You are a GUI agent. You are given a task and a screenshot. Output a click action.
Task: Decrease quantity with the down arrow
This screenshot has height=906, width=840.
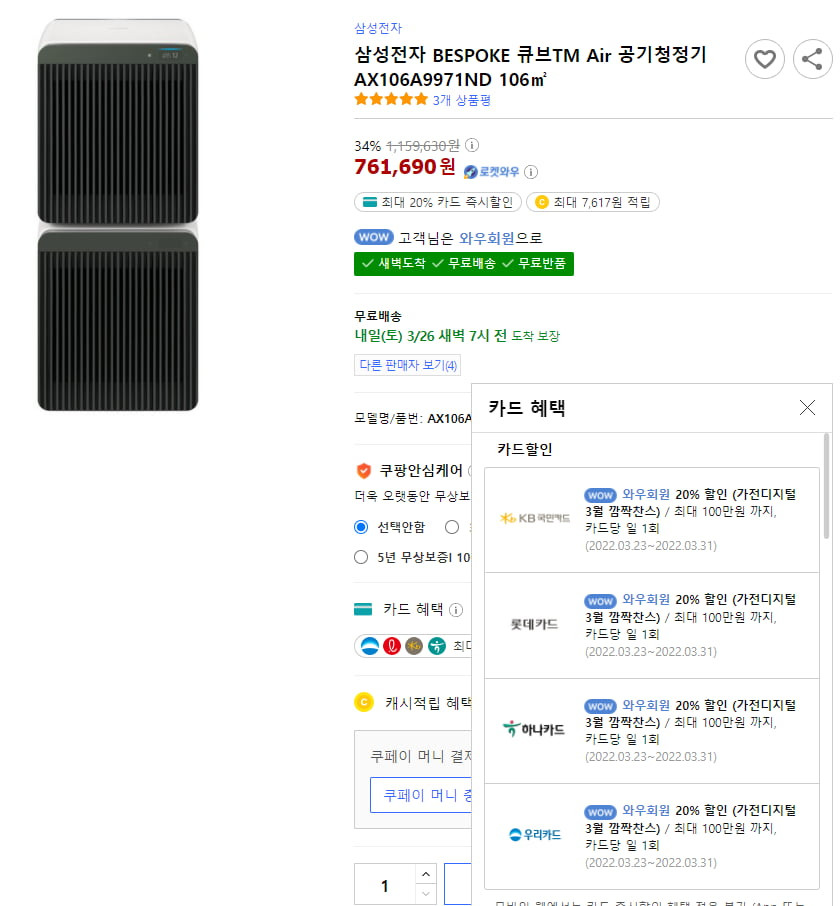click(426, 894)
